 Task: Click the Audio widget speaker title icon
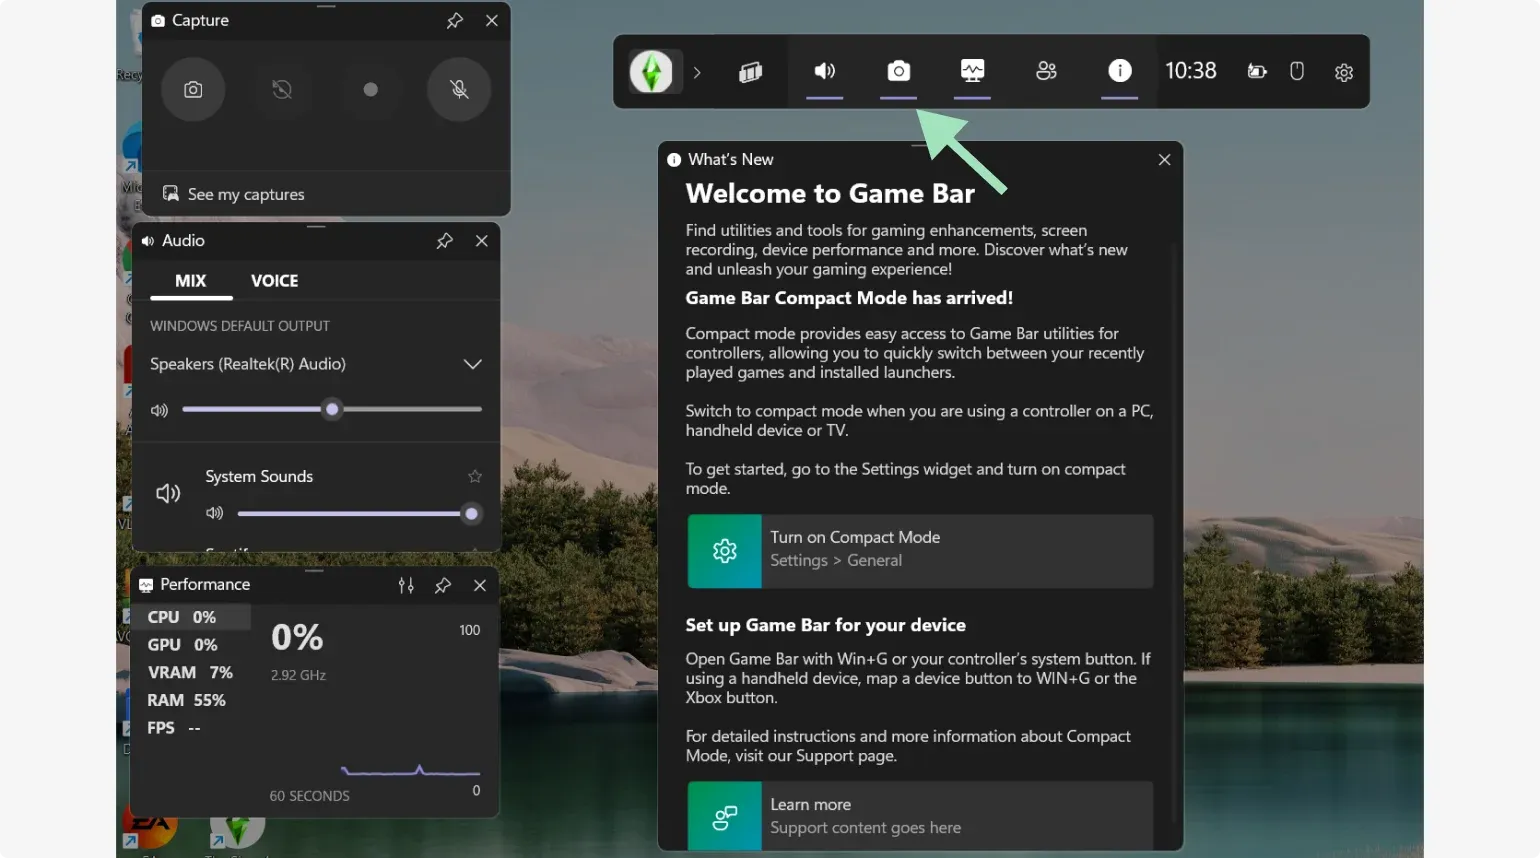(148, 241)
